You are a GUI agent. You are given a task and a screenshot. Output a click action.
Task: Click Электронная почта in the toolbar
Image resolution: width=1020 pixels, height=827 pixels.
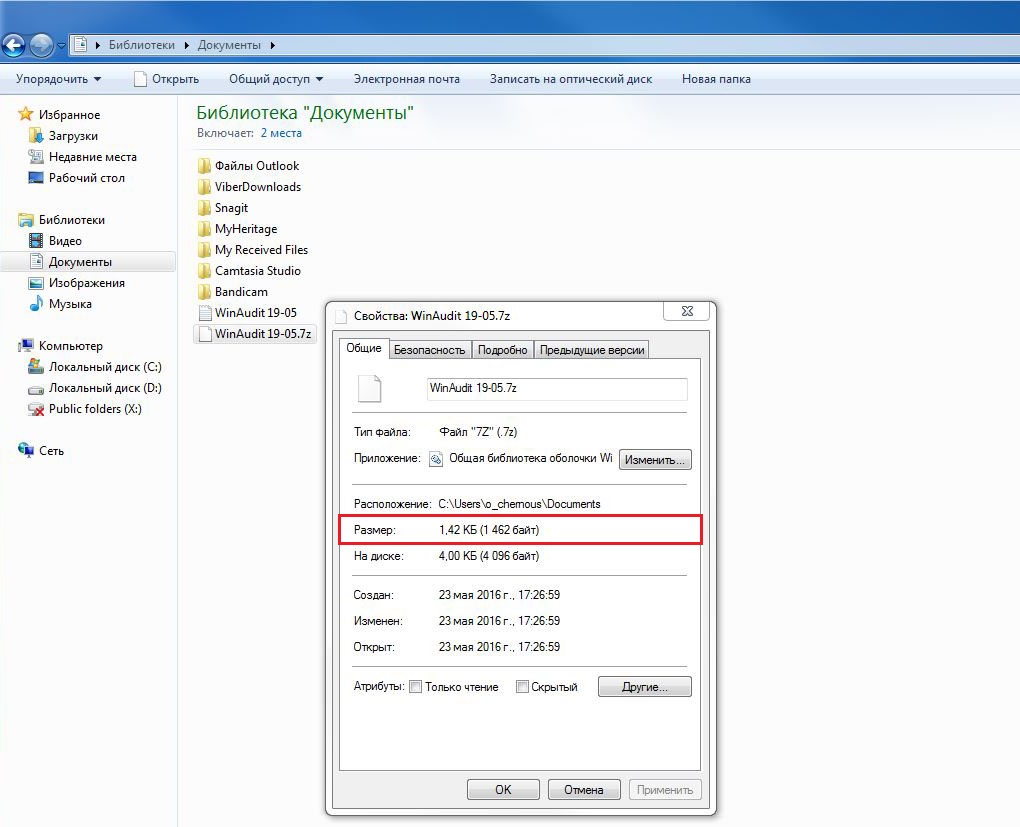pyautogui.click(x=407, y=79)
